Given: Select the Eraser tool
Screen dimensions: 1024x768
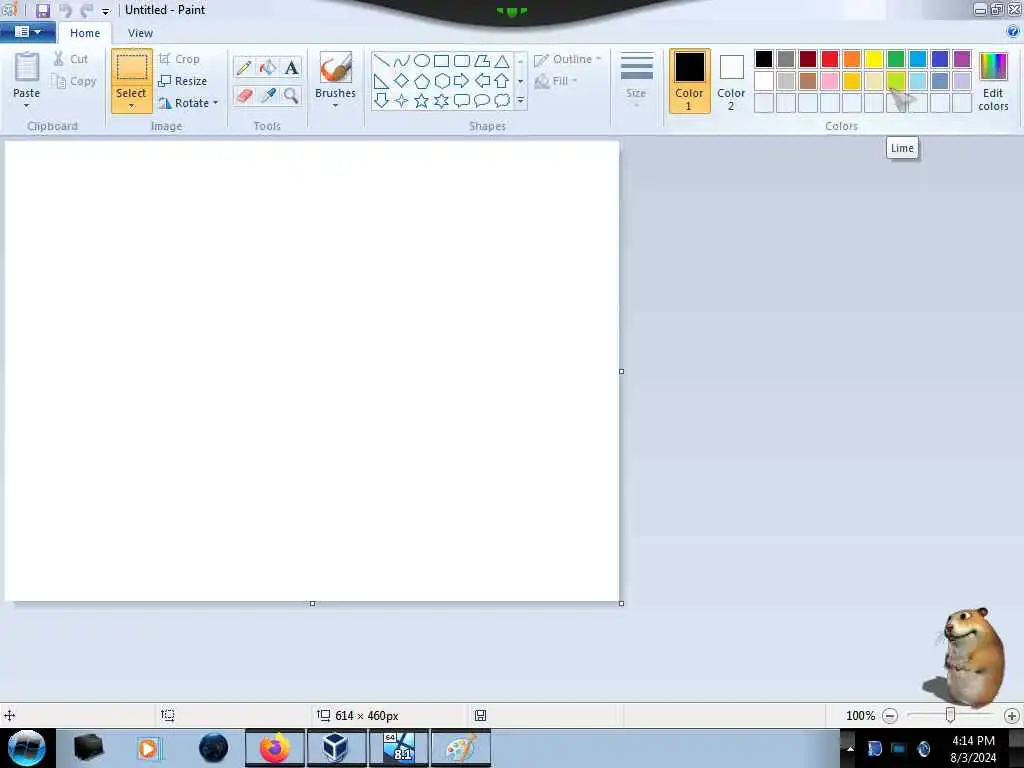Looking at the screenshot, I should point(244,95).
